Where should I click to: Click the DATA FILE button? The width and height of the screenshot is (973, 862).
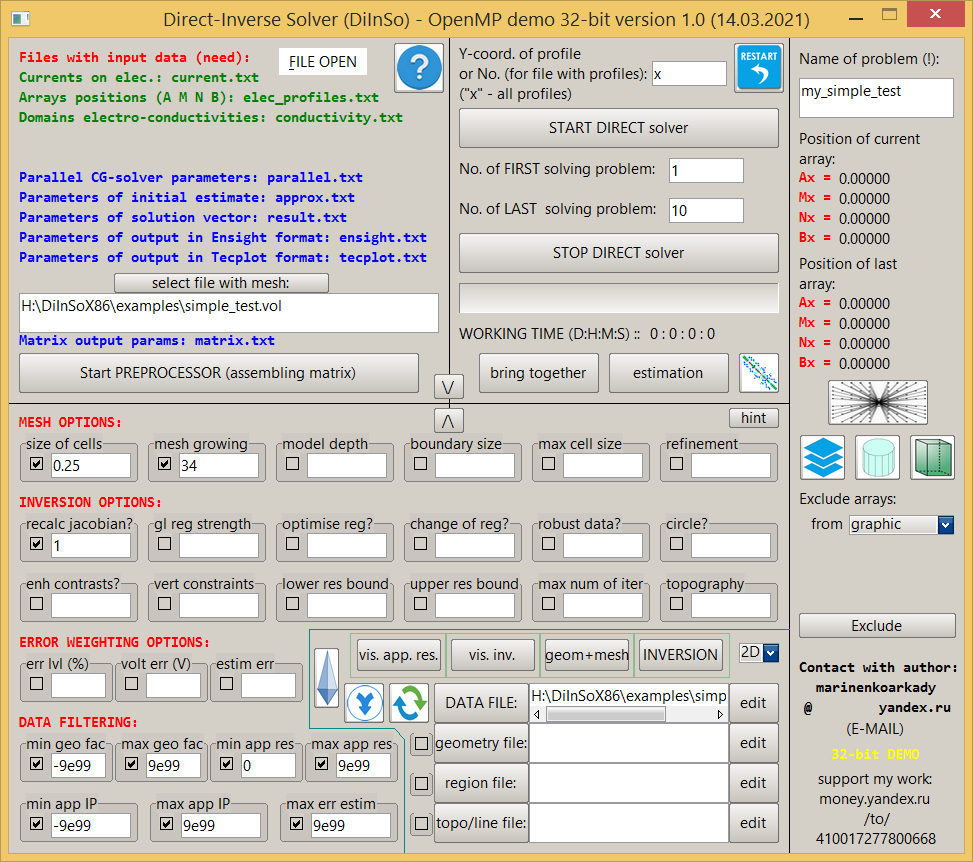(482, 703)
